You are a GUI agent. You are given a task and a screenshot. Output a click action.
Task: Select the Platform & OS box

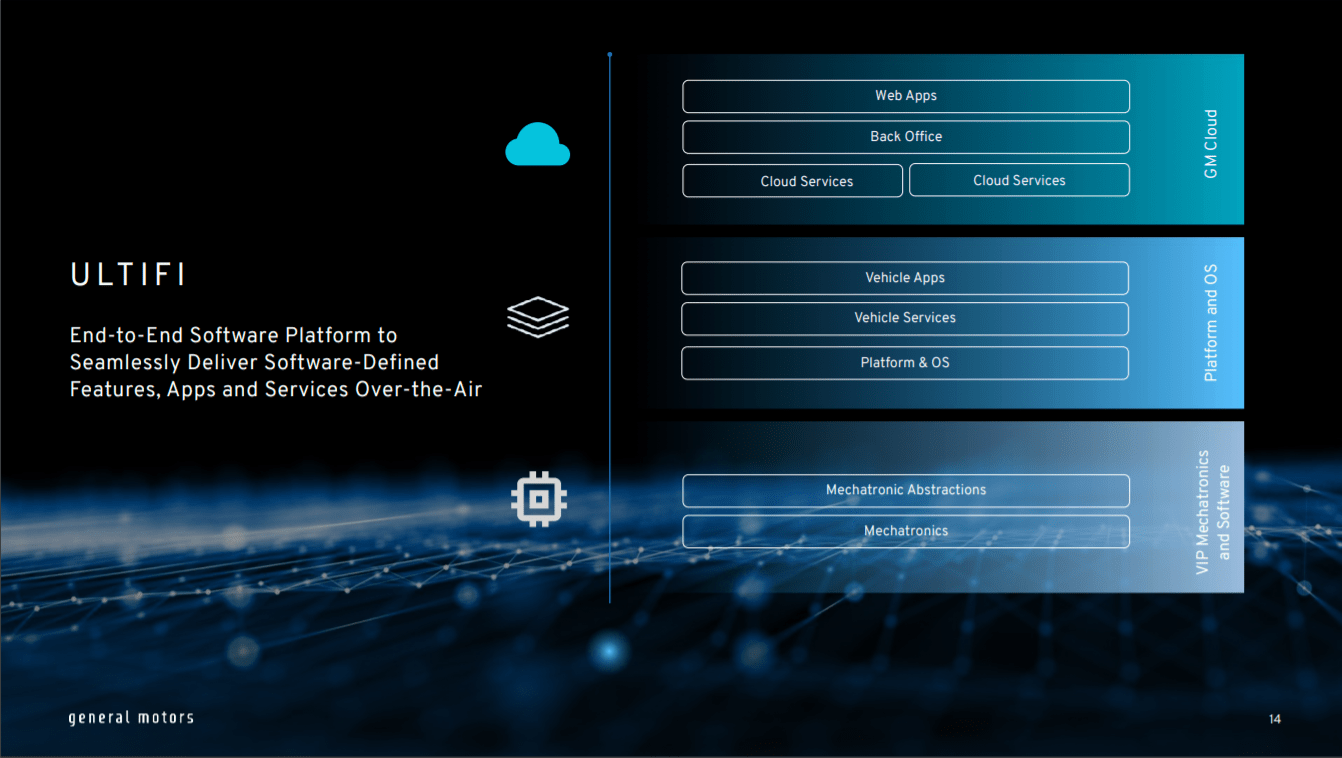pyautogui.click(x=905, y=363)
